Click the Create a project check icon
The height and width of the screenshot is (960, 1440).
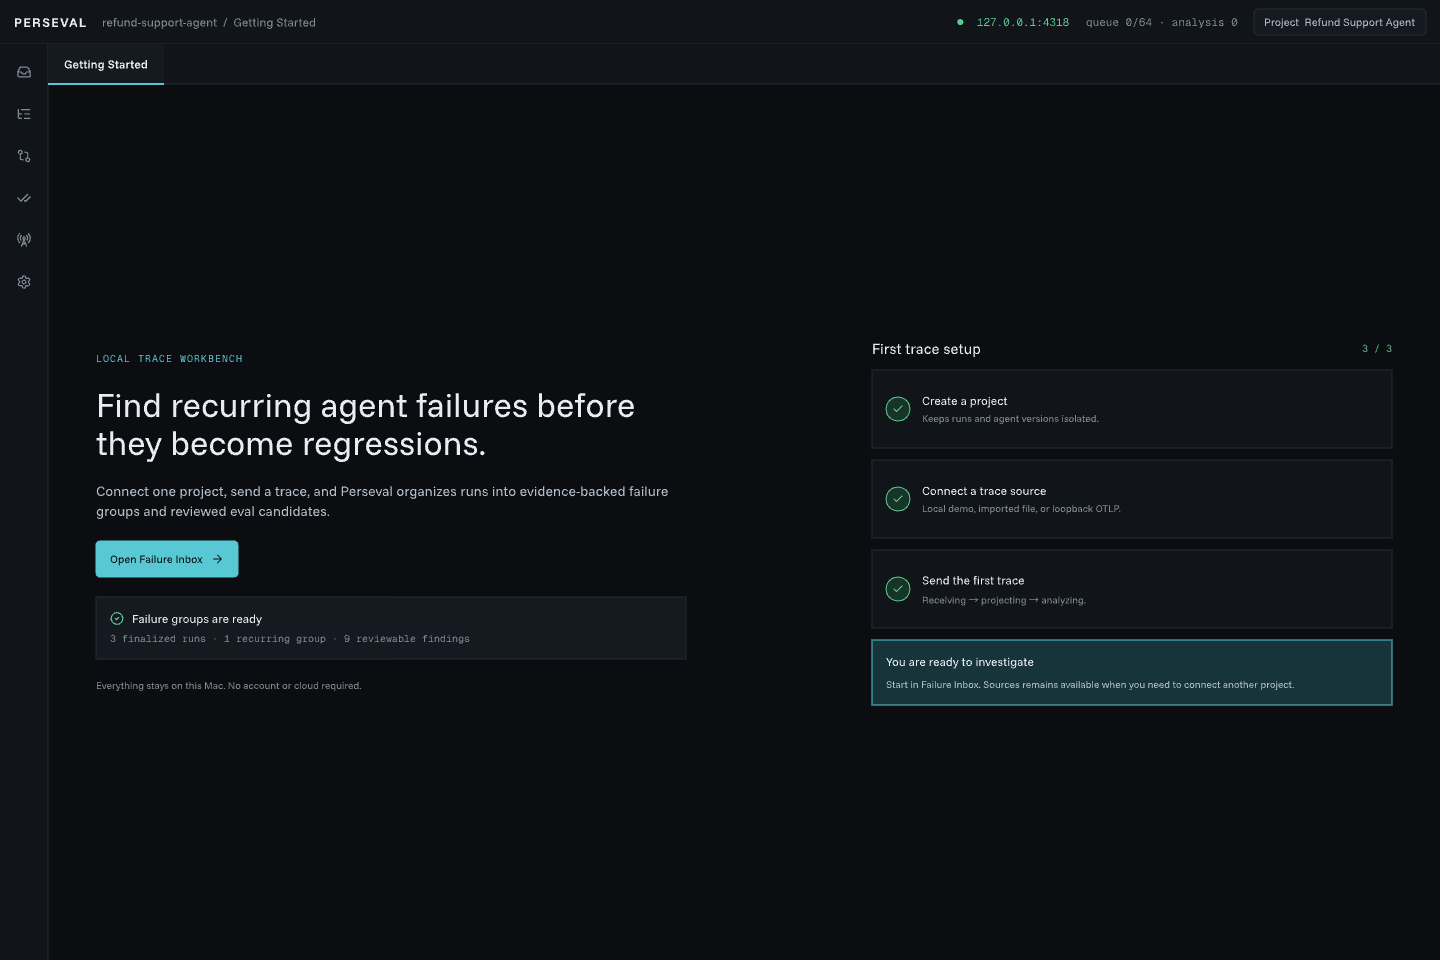(x=898, y=409)
